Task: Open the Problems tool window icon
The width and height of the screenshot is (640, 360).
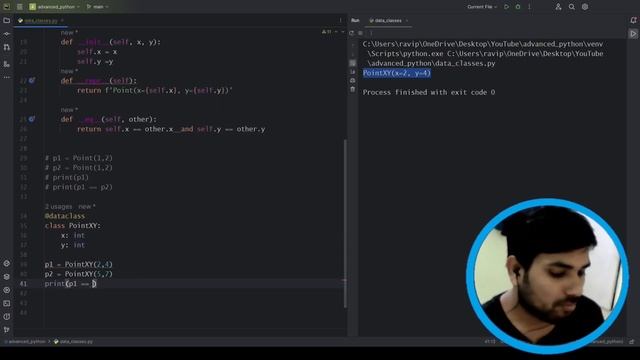Action: pos(7,317)
